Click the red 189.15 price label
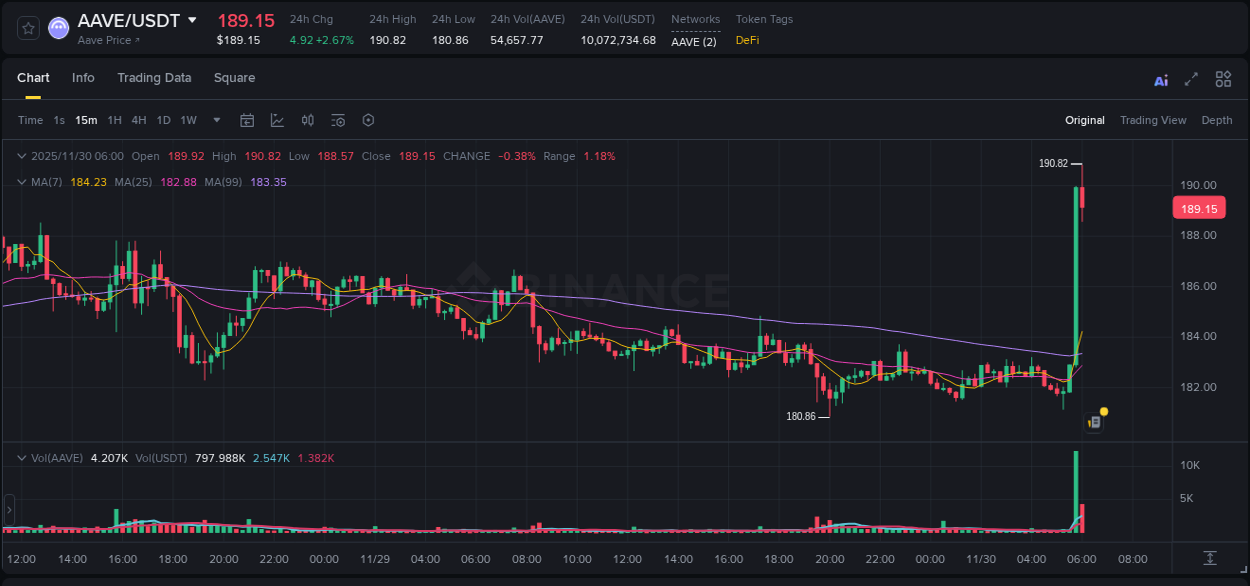Screen dimensions: 1250x586 pos(1199,208)
